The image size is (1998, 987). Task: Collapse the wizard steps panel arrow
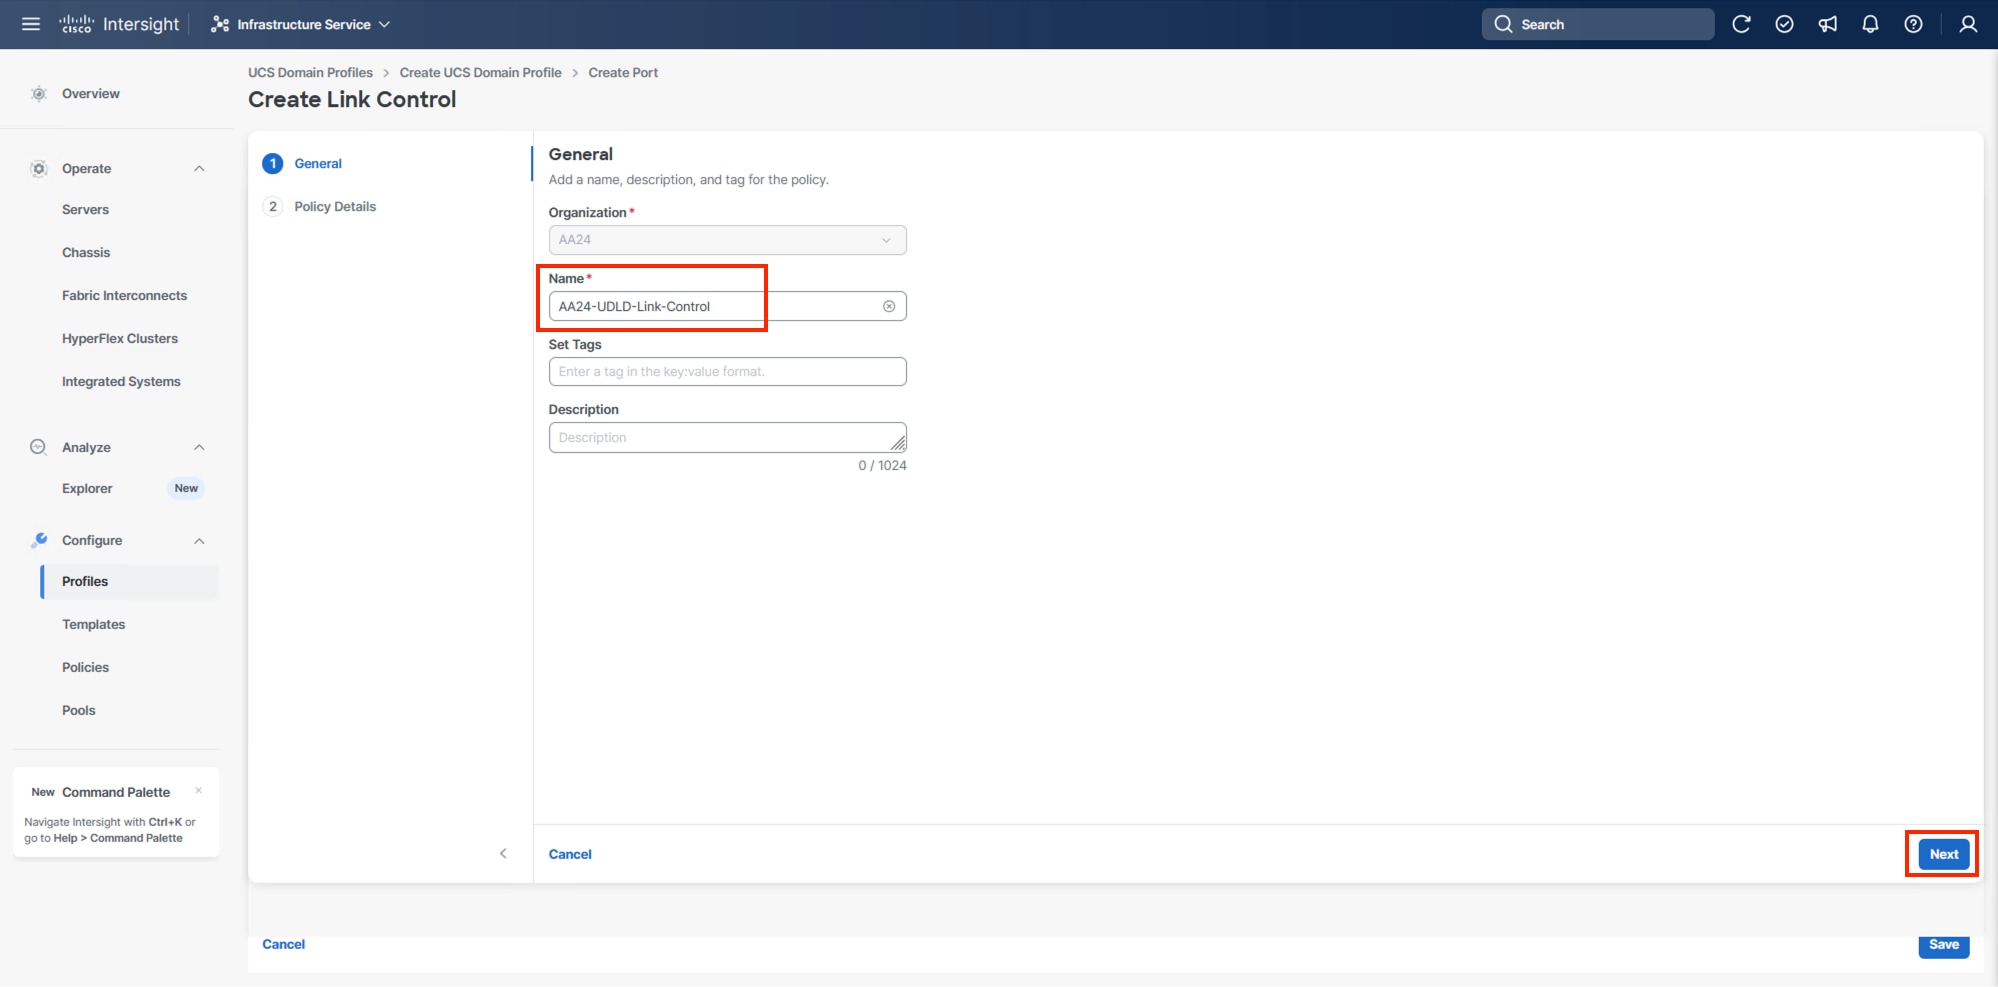click(x=504, y=853)
